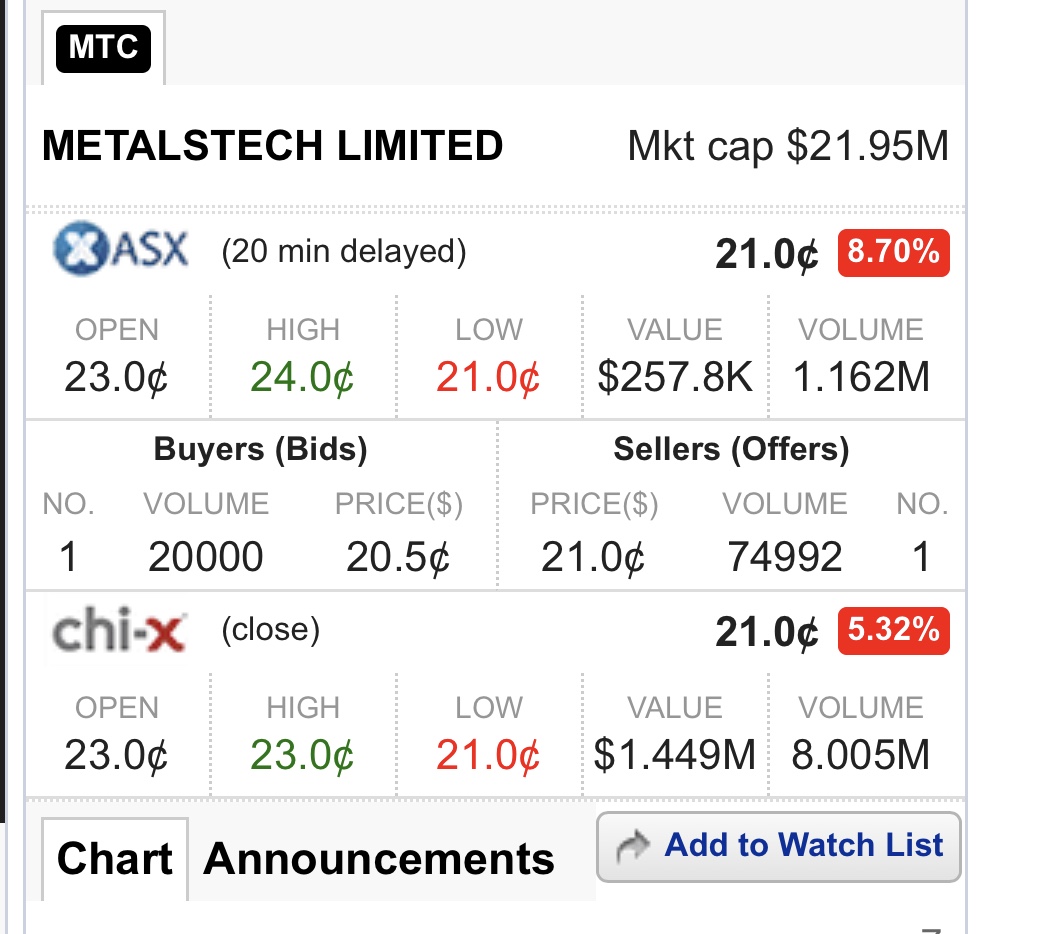Click the arrow icon on Add to Watch List
The image size is (1046, 934).
click(632, 847)
